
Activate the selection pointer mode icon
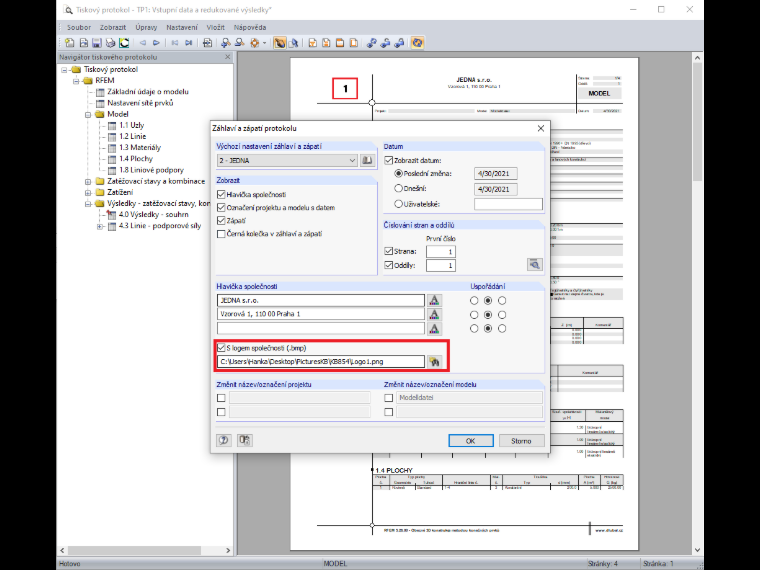(293, 43)
